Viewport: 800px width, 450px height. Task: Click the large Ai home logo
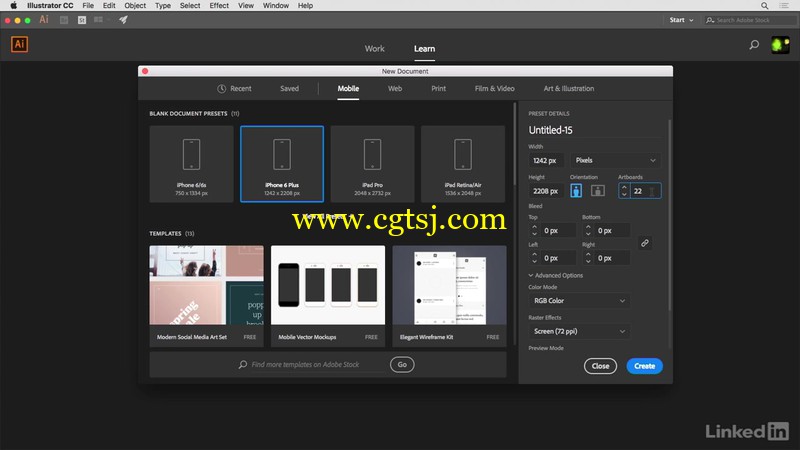[x=19, y=44]
